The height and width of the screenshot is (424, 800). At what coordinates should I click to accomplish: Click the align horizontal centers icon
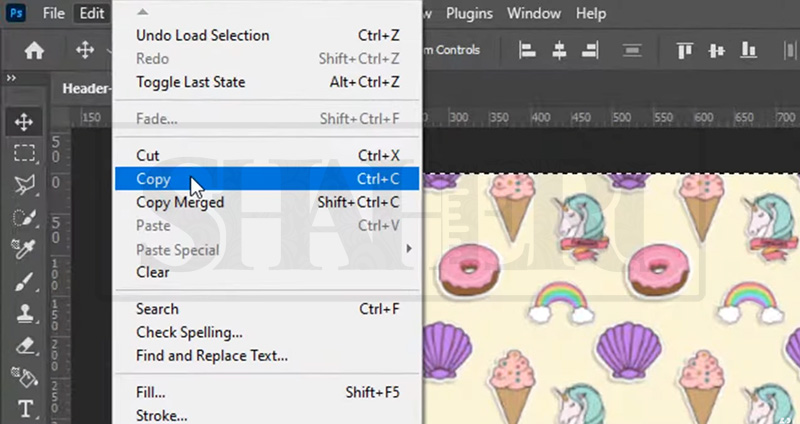(x=560, y=50)
